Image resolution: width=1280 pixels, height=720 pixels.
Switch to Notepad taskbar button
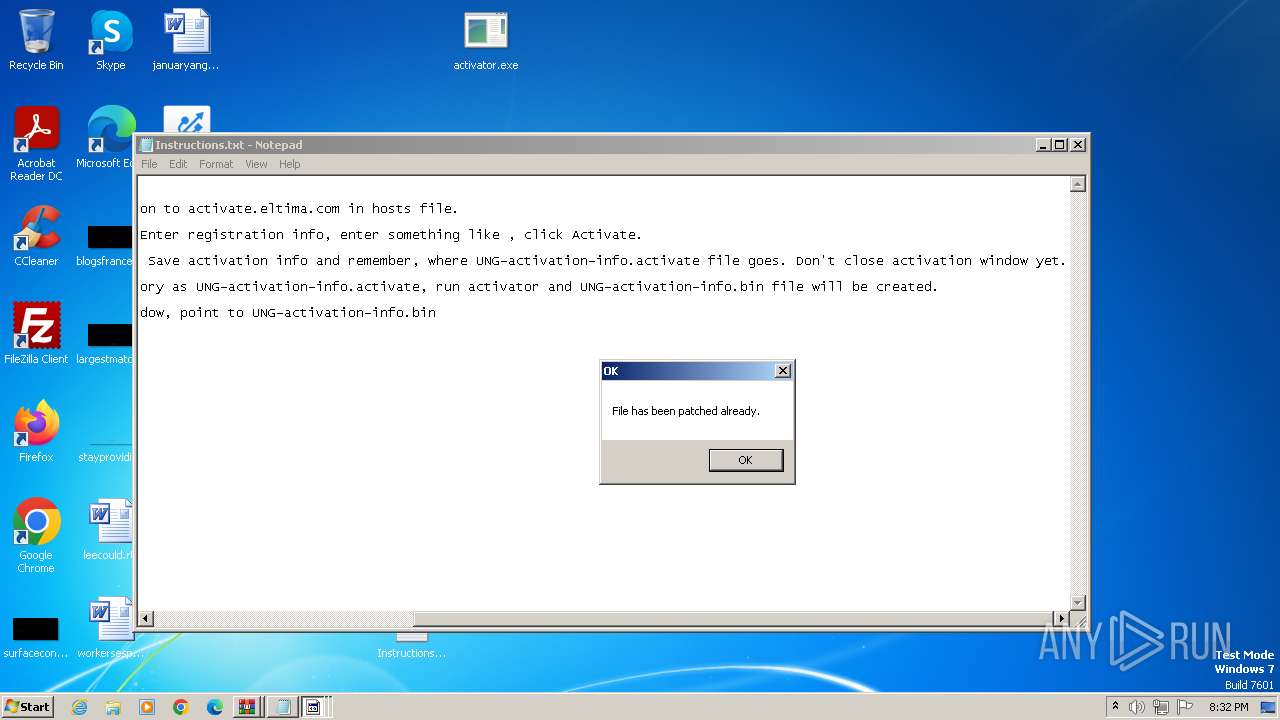[283, 707]
